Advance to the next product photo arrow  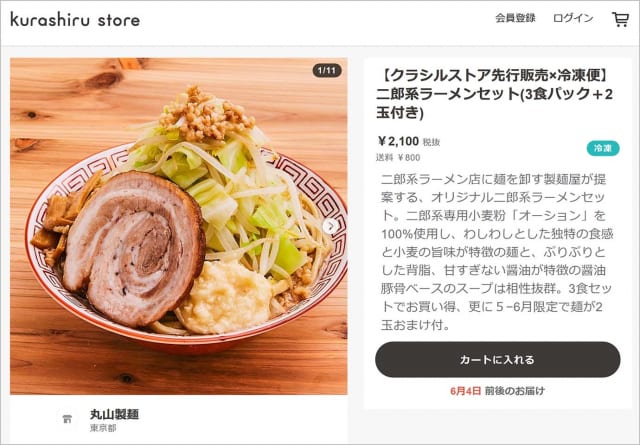331,226
